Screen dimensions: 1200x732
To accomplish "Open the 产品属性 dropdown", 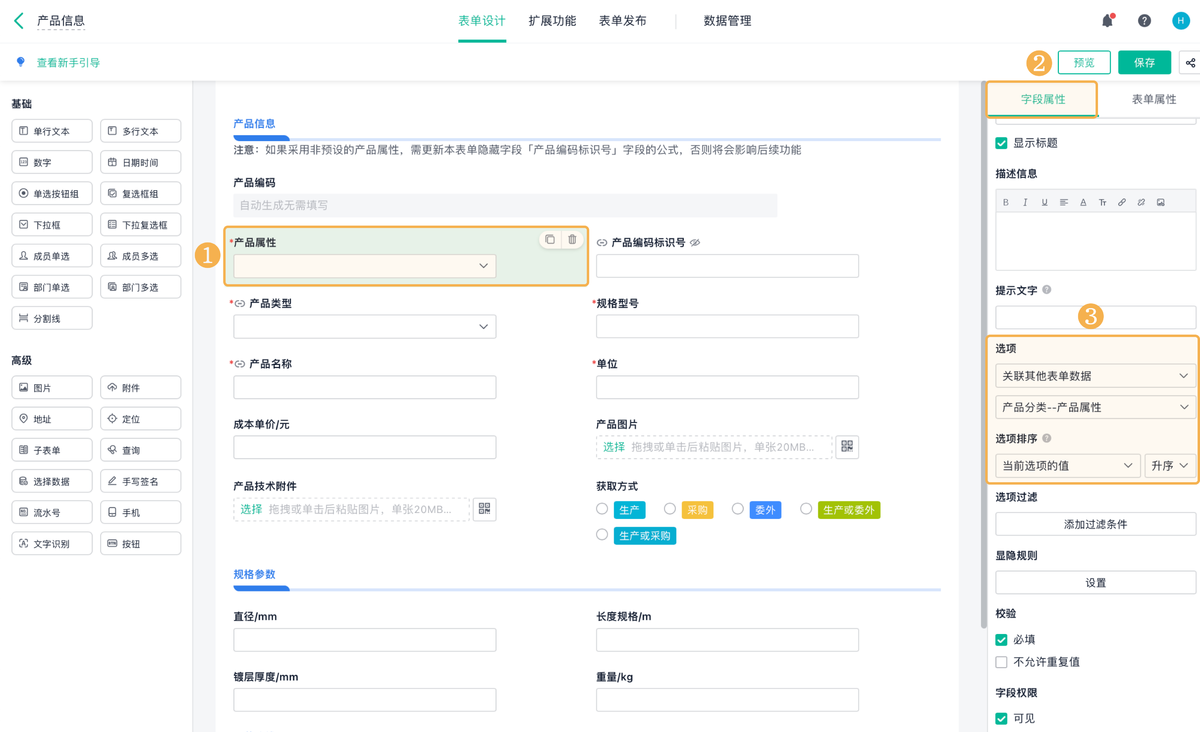I will tap(365, 266).
